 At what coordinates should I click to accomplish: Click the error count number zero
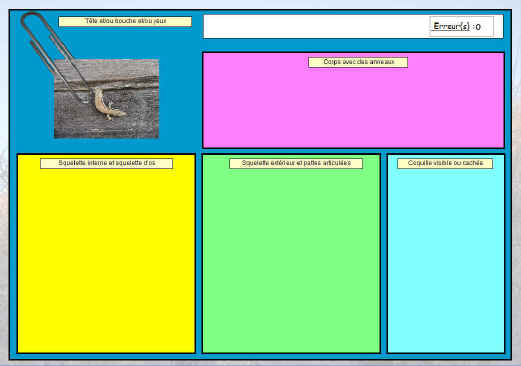click(x=478, y=27)
